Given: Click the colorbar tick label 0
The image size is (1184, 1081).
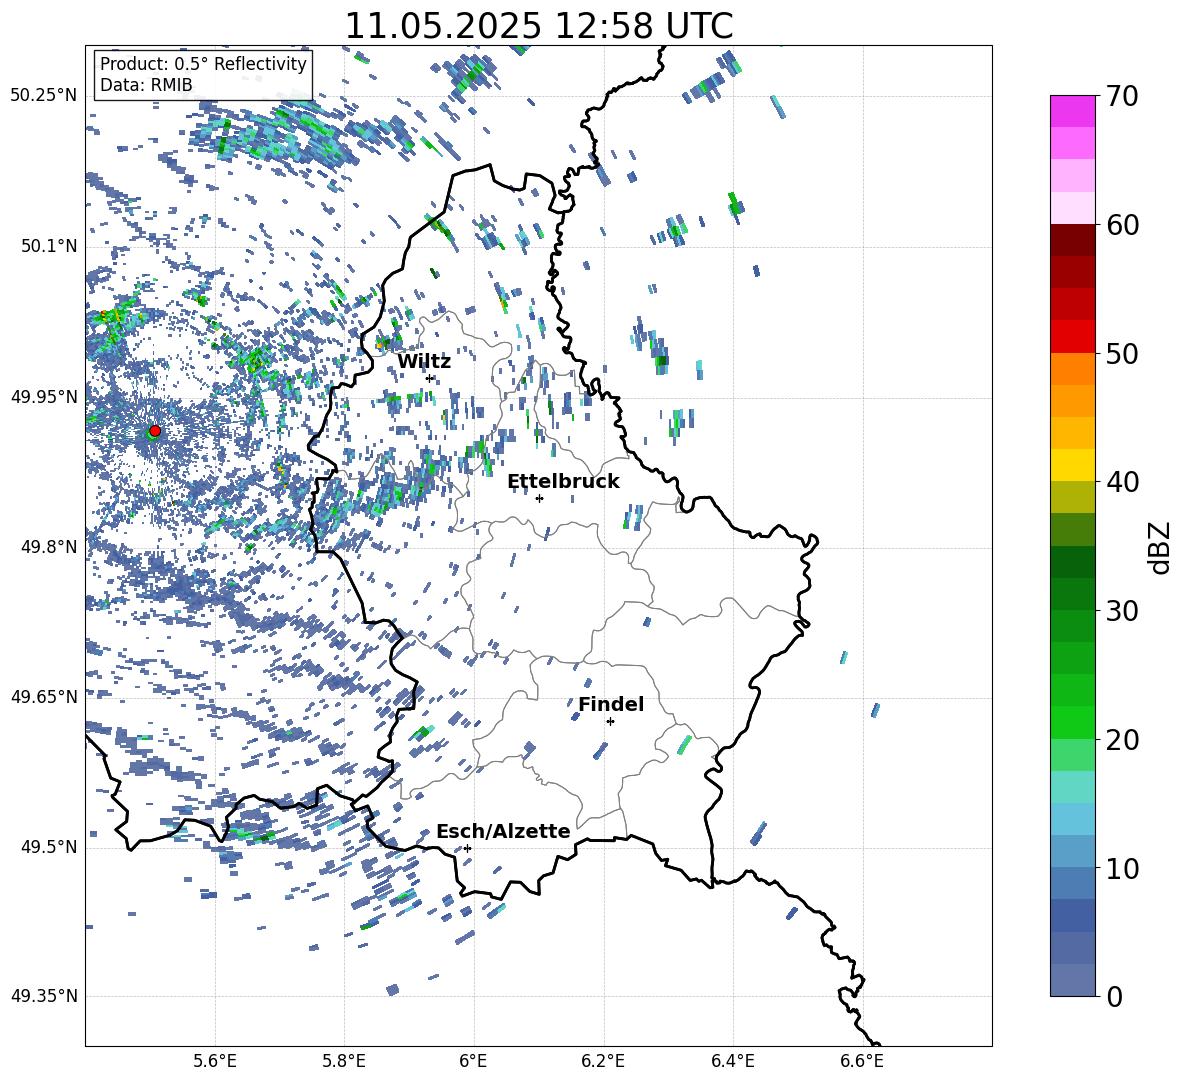Looking at the screenshot, I should click(x=1114, y=997).
